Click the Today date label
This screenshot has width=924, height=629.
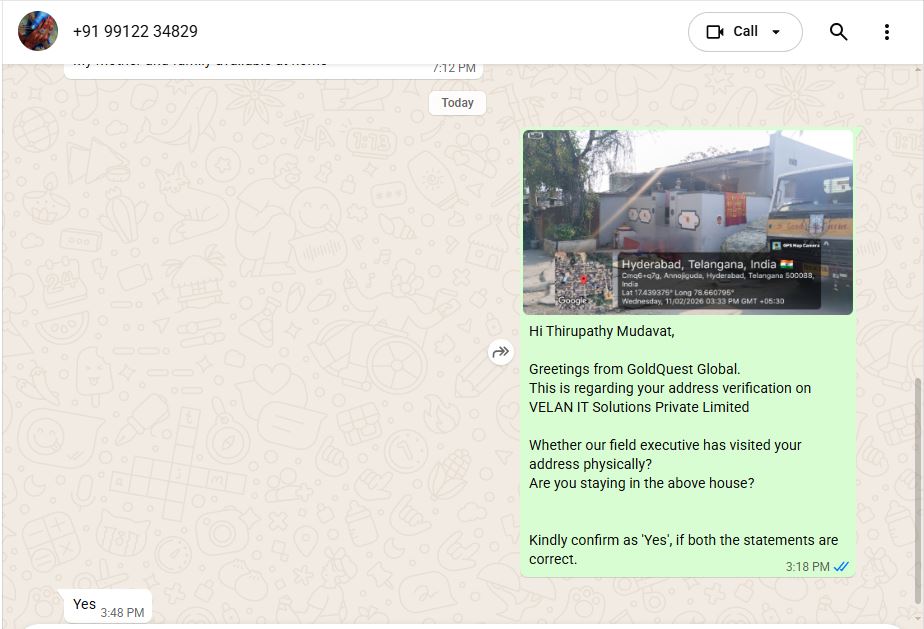[457, 103]
